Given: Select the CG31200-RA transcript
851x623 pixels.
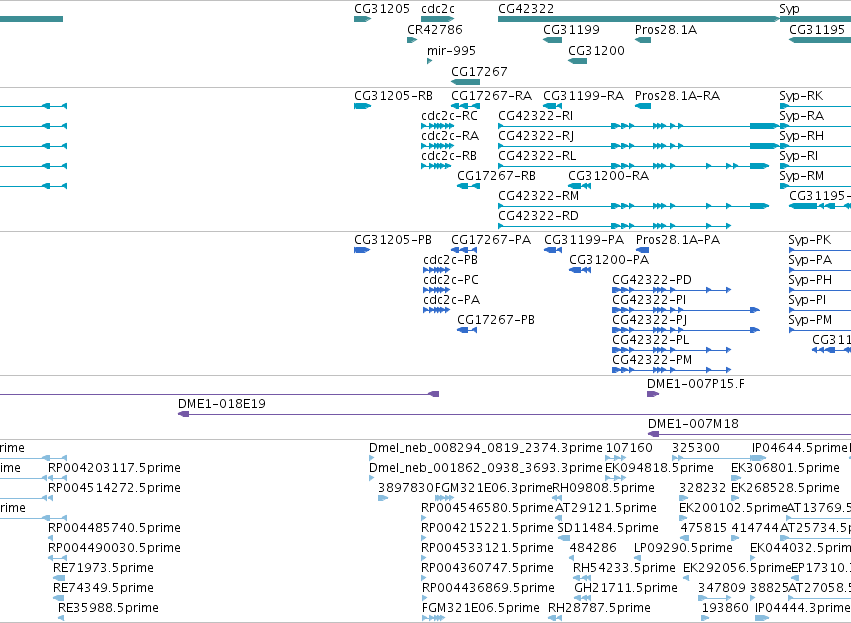Looking at the screenshot, I should pyautogui.click(x=579, y=186).
